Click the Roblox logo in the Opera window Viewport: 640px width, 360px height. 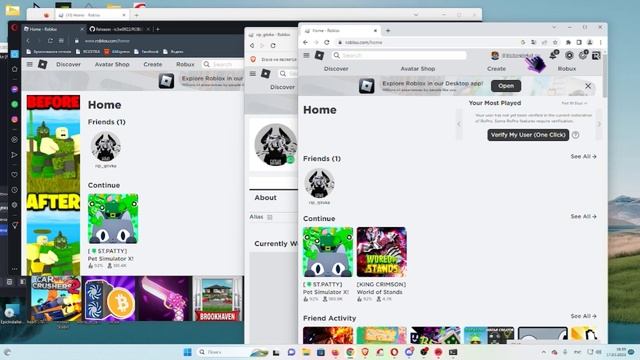click(x=42, y=64)
